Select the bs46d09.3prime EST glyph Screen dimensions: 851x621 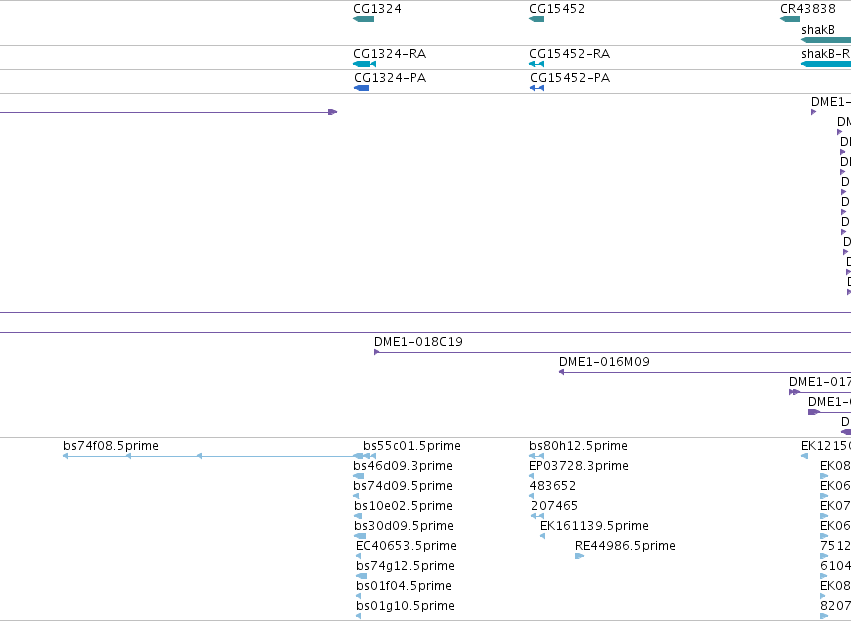pos(359,476)
